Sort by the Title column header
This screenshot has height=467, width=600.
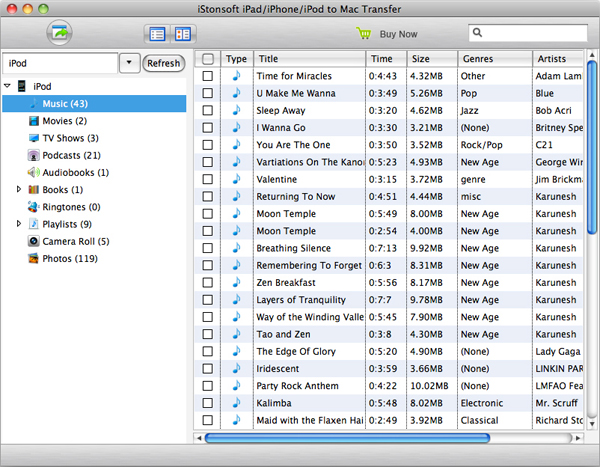(309, 59)
